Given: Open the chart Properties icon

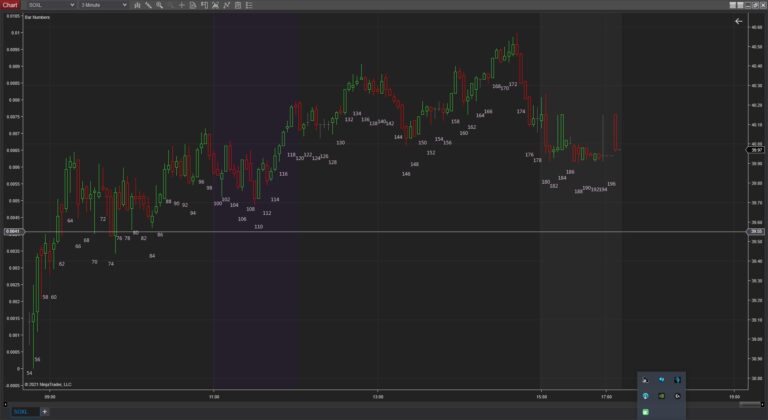Looking at the screenshot, I should click(x=238, y=5).
